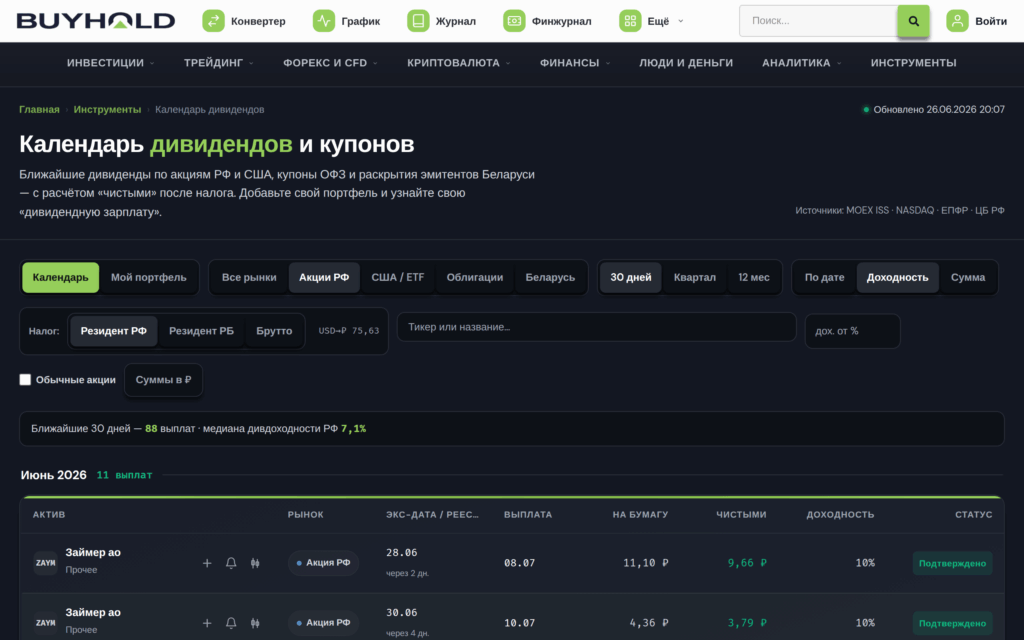Open the Журнал journal icon
The height and width of the screenshot is (640, 1024).
(x=418, y=21)
